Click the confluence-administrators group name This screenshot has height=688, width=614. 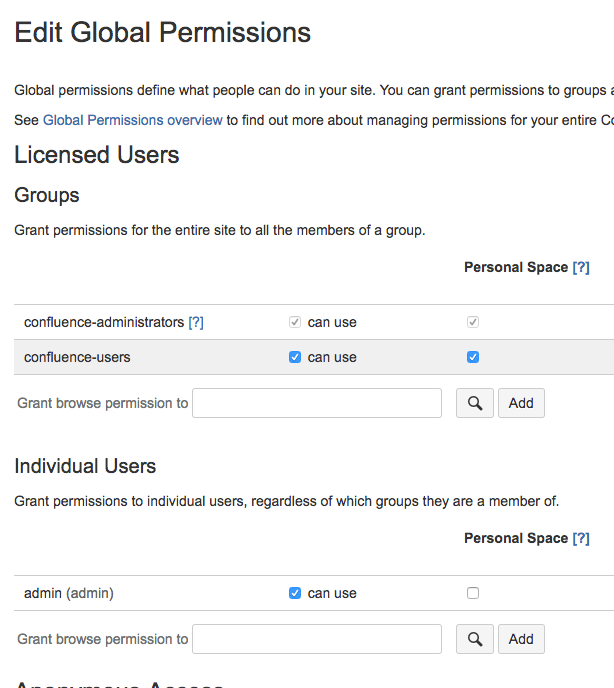coord(104,322)
